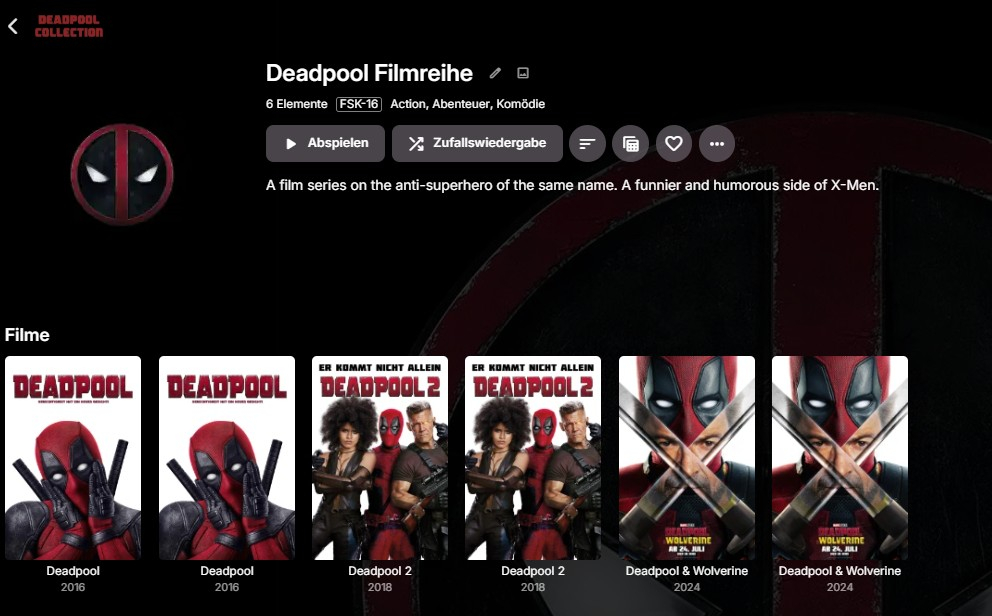Select the 'Deadpool Filmreihe' heading
This screenshot has height=616, width=992.
point(369,73)
